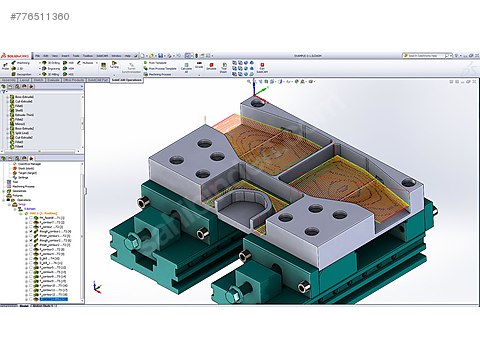Click the zoom magnifier in viewport toolbar
This screenshot has width=480, height=360.
point(249,81)
